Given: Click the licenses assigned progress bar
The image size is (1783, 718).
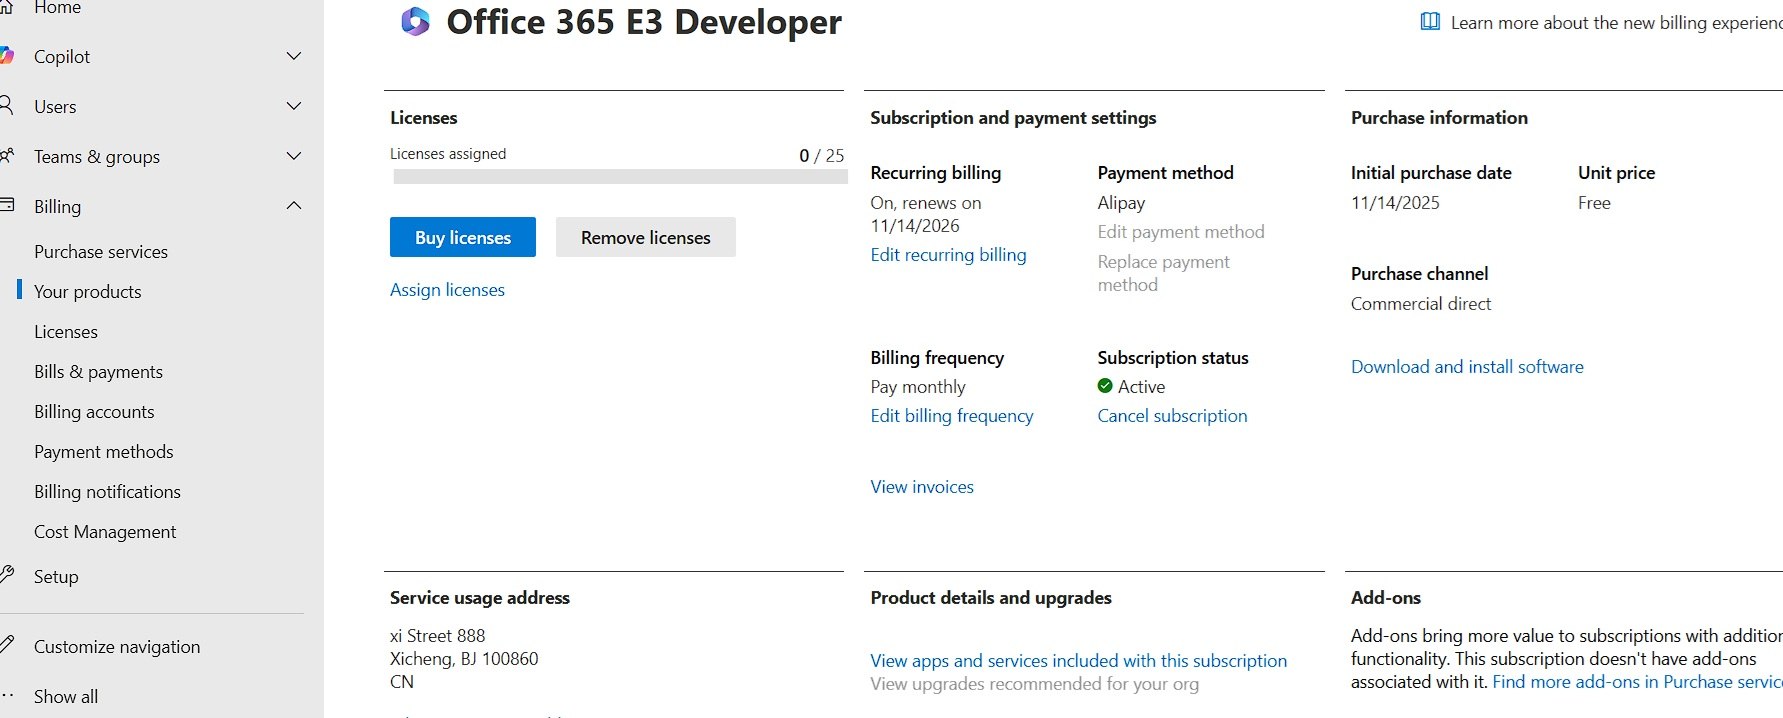Looking at the screenshot, I should click(x=620, y=177).
